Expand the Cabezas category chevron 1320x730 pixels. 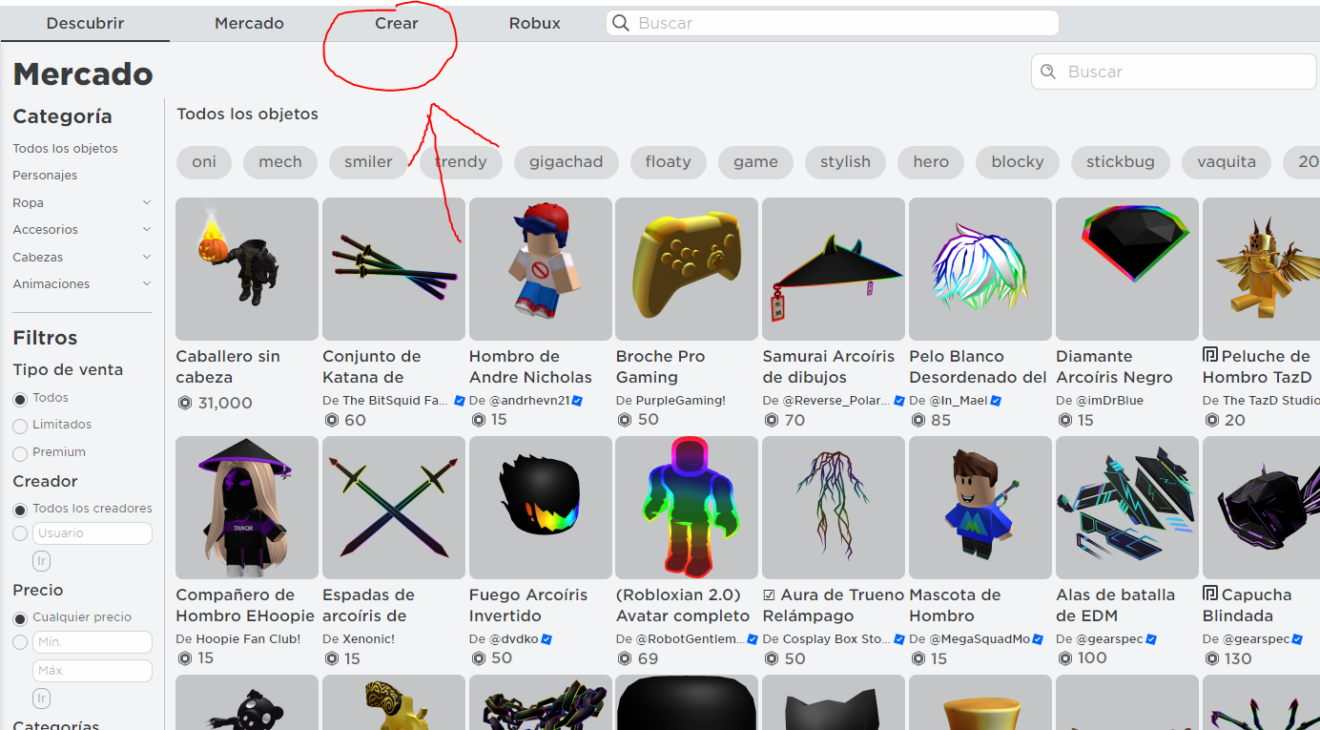[147, 257]
